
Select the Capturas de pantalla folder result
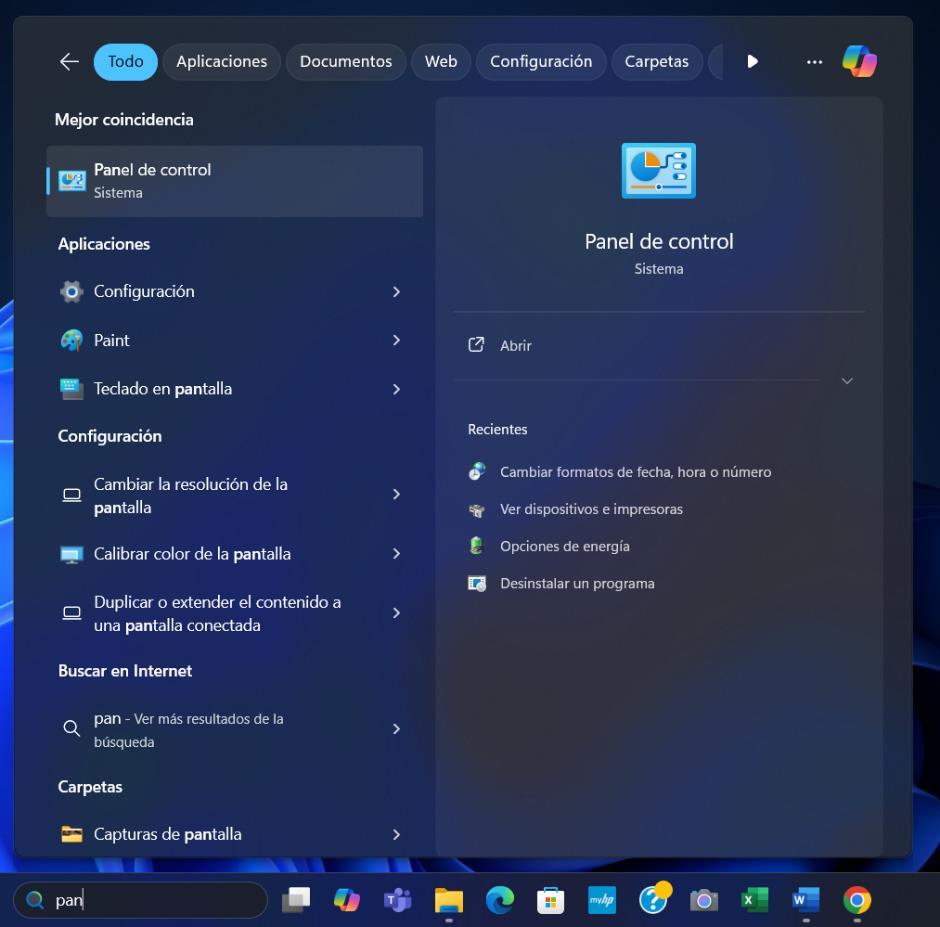click(x=234, y=834)
